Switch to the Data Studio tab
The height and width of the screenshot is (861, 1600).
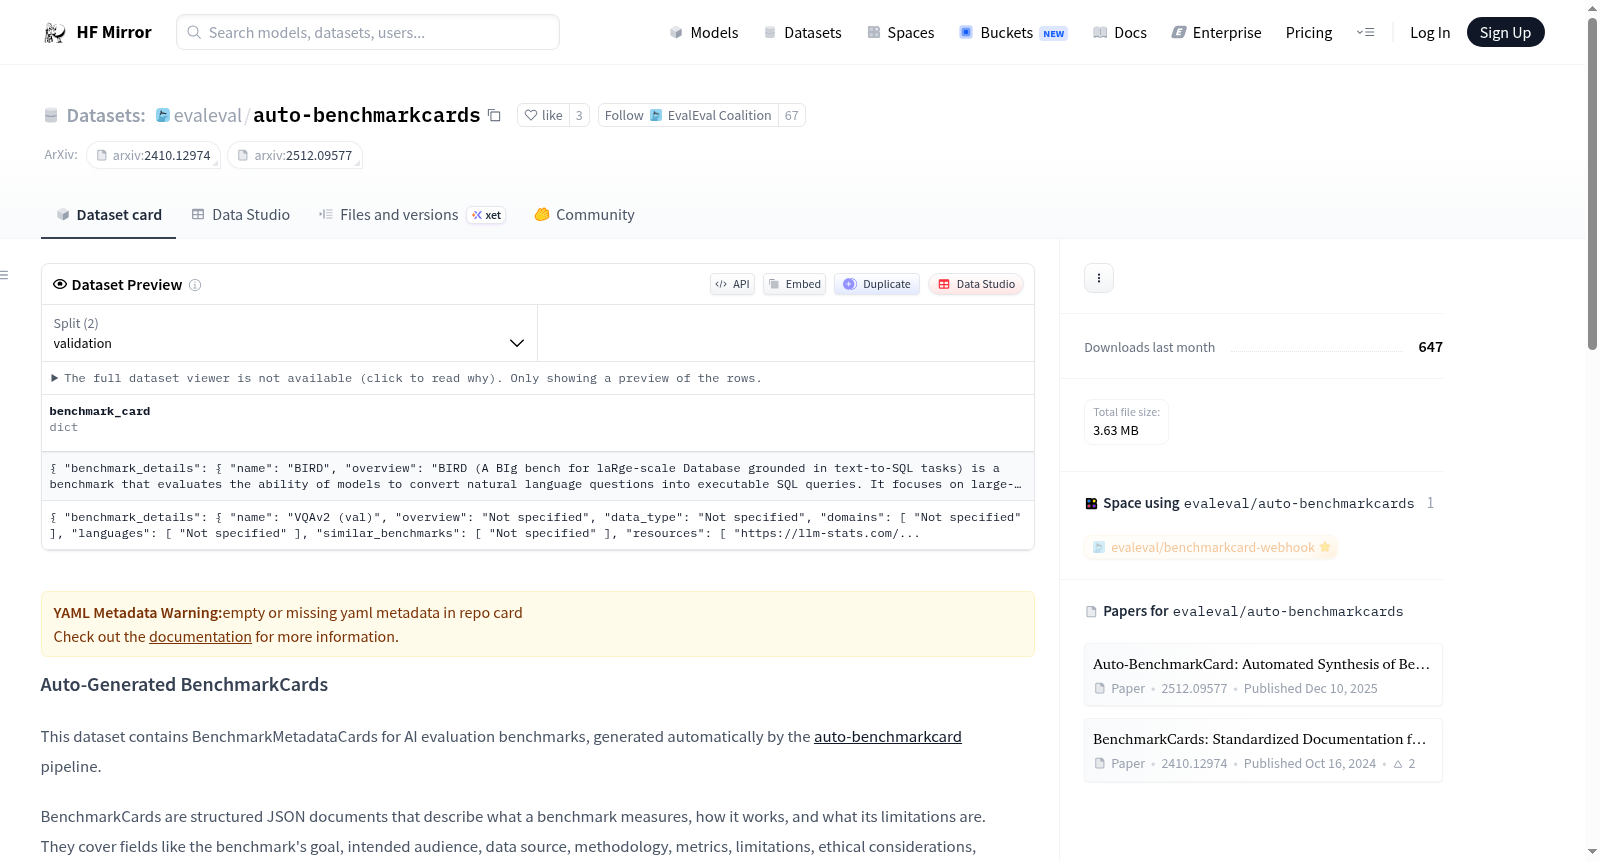[241, 215]
